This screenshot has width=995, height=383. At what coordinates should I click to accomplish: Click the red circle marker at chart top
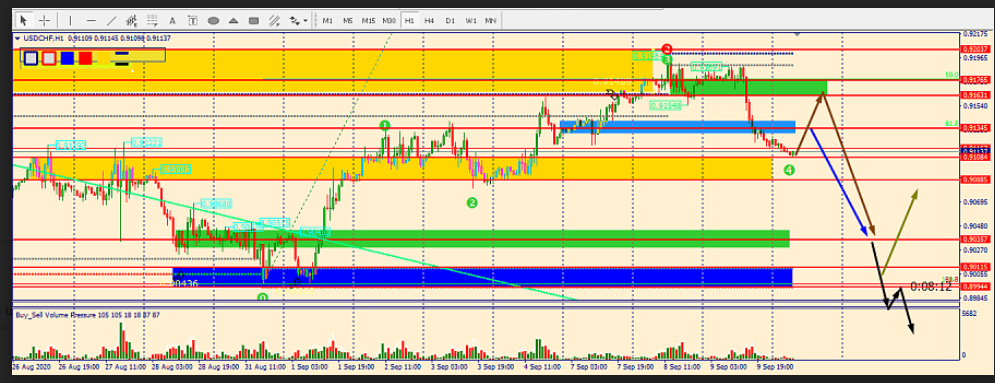pos(667,49)
